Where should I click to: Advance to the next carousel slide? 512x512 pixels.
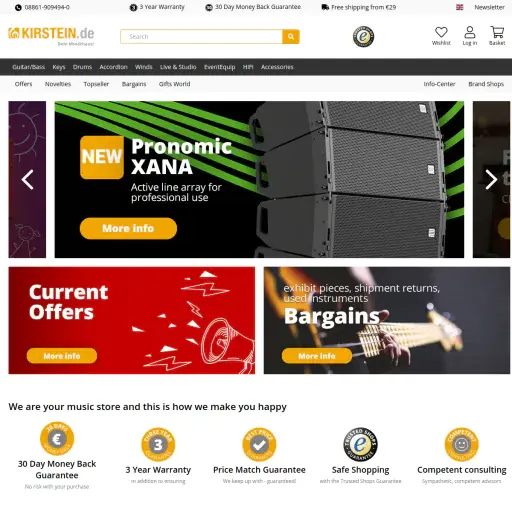click(x=491, y=180)
